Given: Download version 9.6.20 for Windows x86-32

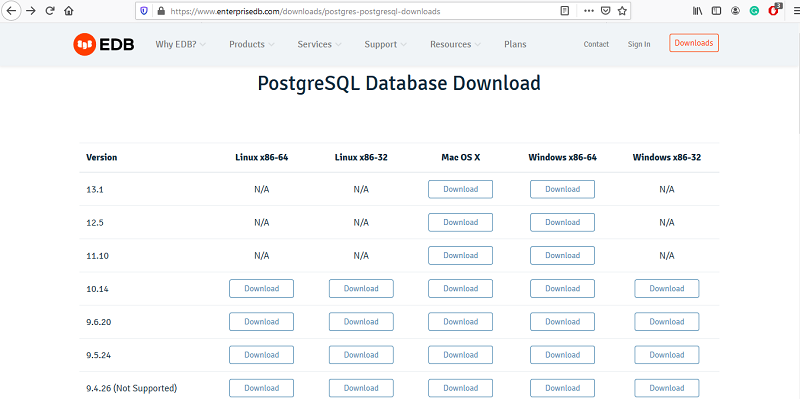Looking at the screenshot, I should [x=667, y=322].
